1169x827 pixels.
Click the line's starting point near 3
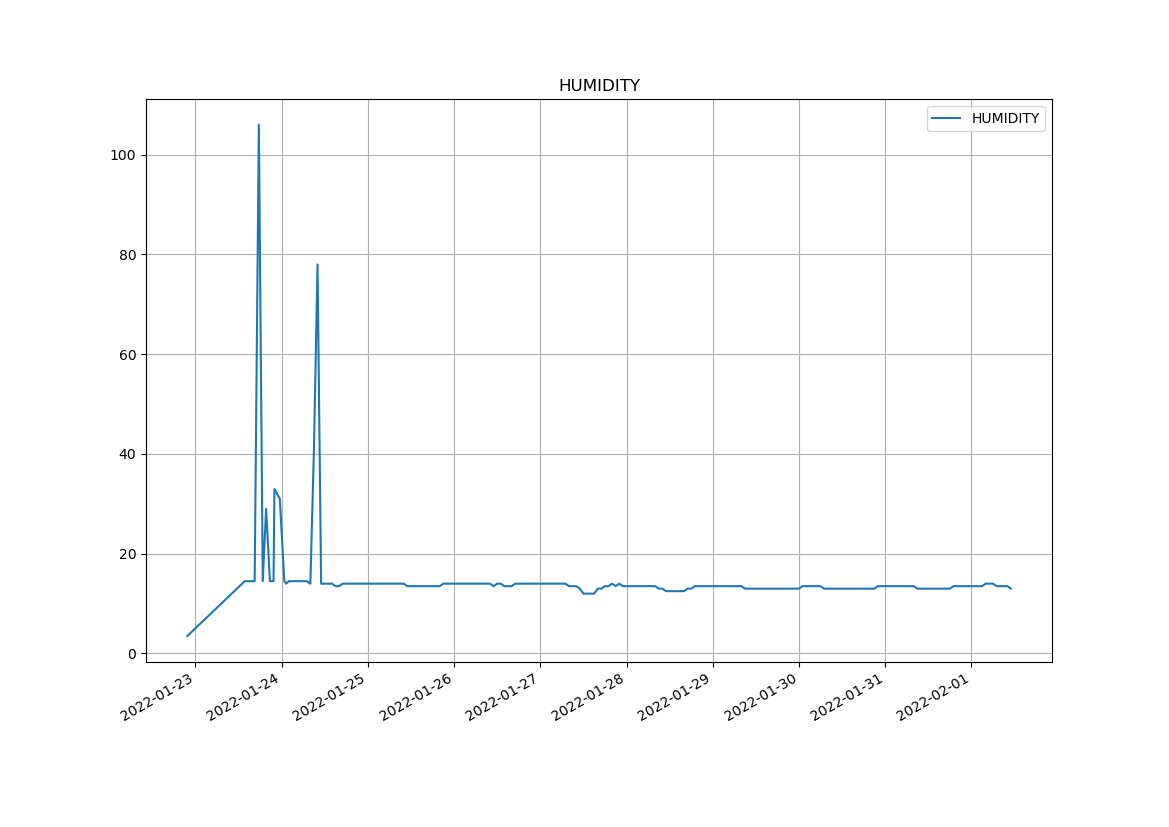click(x=187, y=636)
